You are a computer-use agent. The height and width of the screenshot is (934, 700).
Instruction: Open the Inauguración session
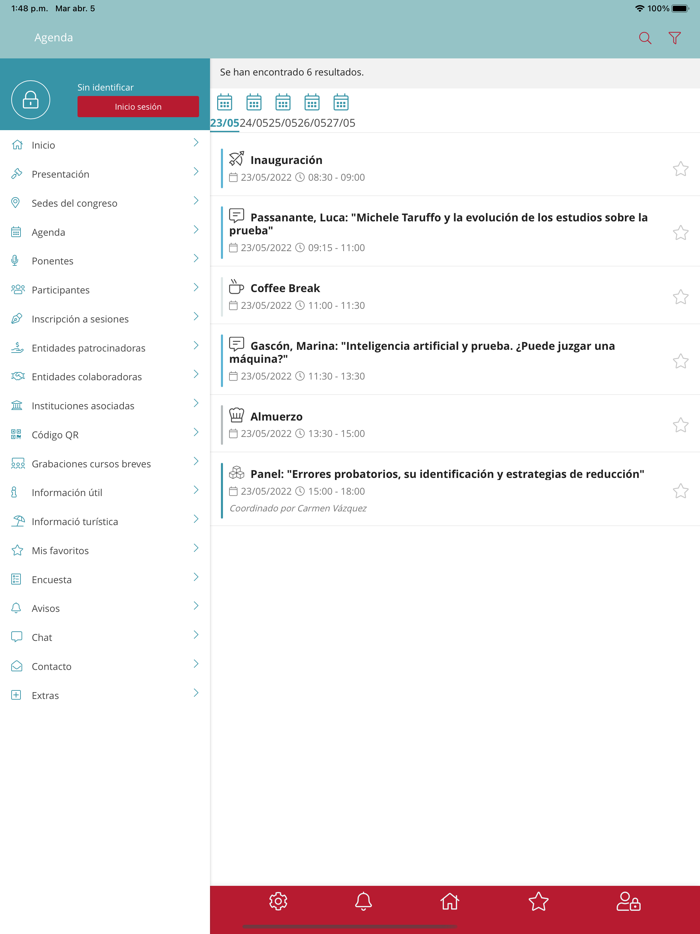click(x=455, y=168)
